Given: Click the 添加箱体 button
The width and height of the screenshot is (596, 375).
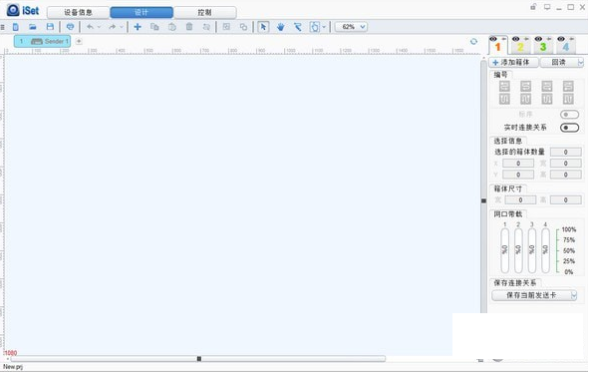Looking at the screenshot, I should pos(514,63).
